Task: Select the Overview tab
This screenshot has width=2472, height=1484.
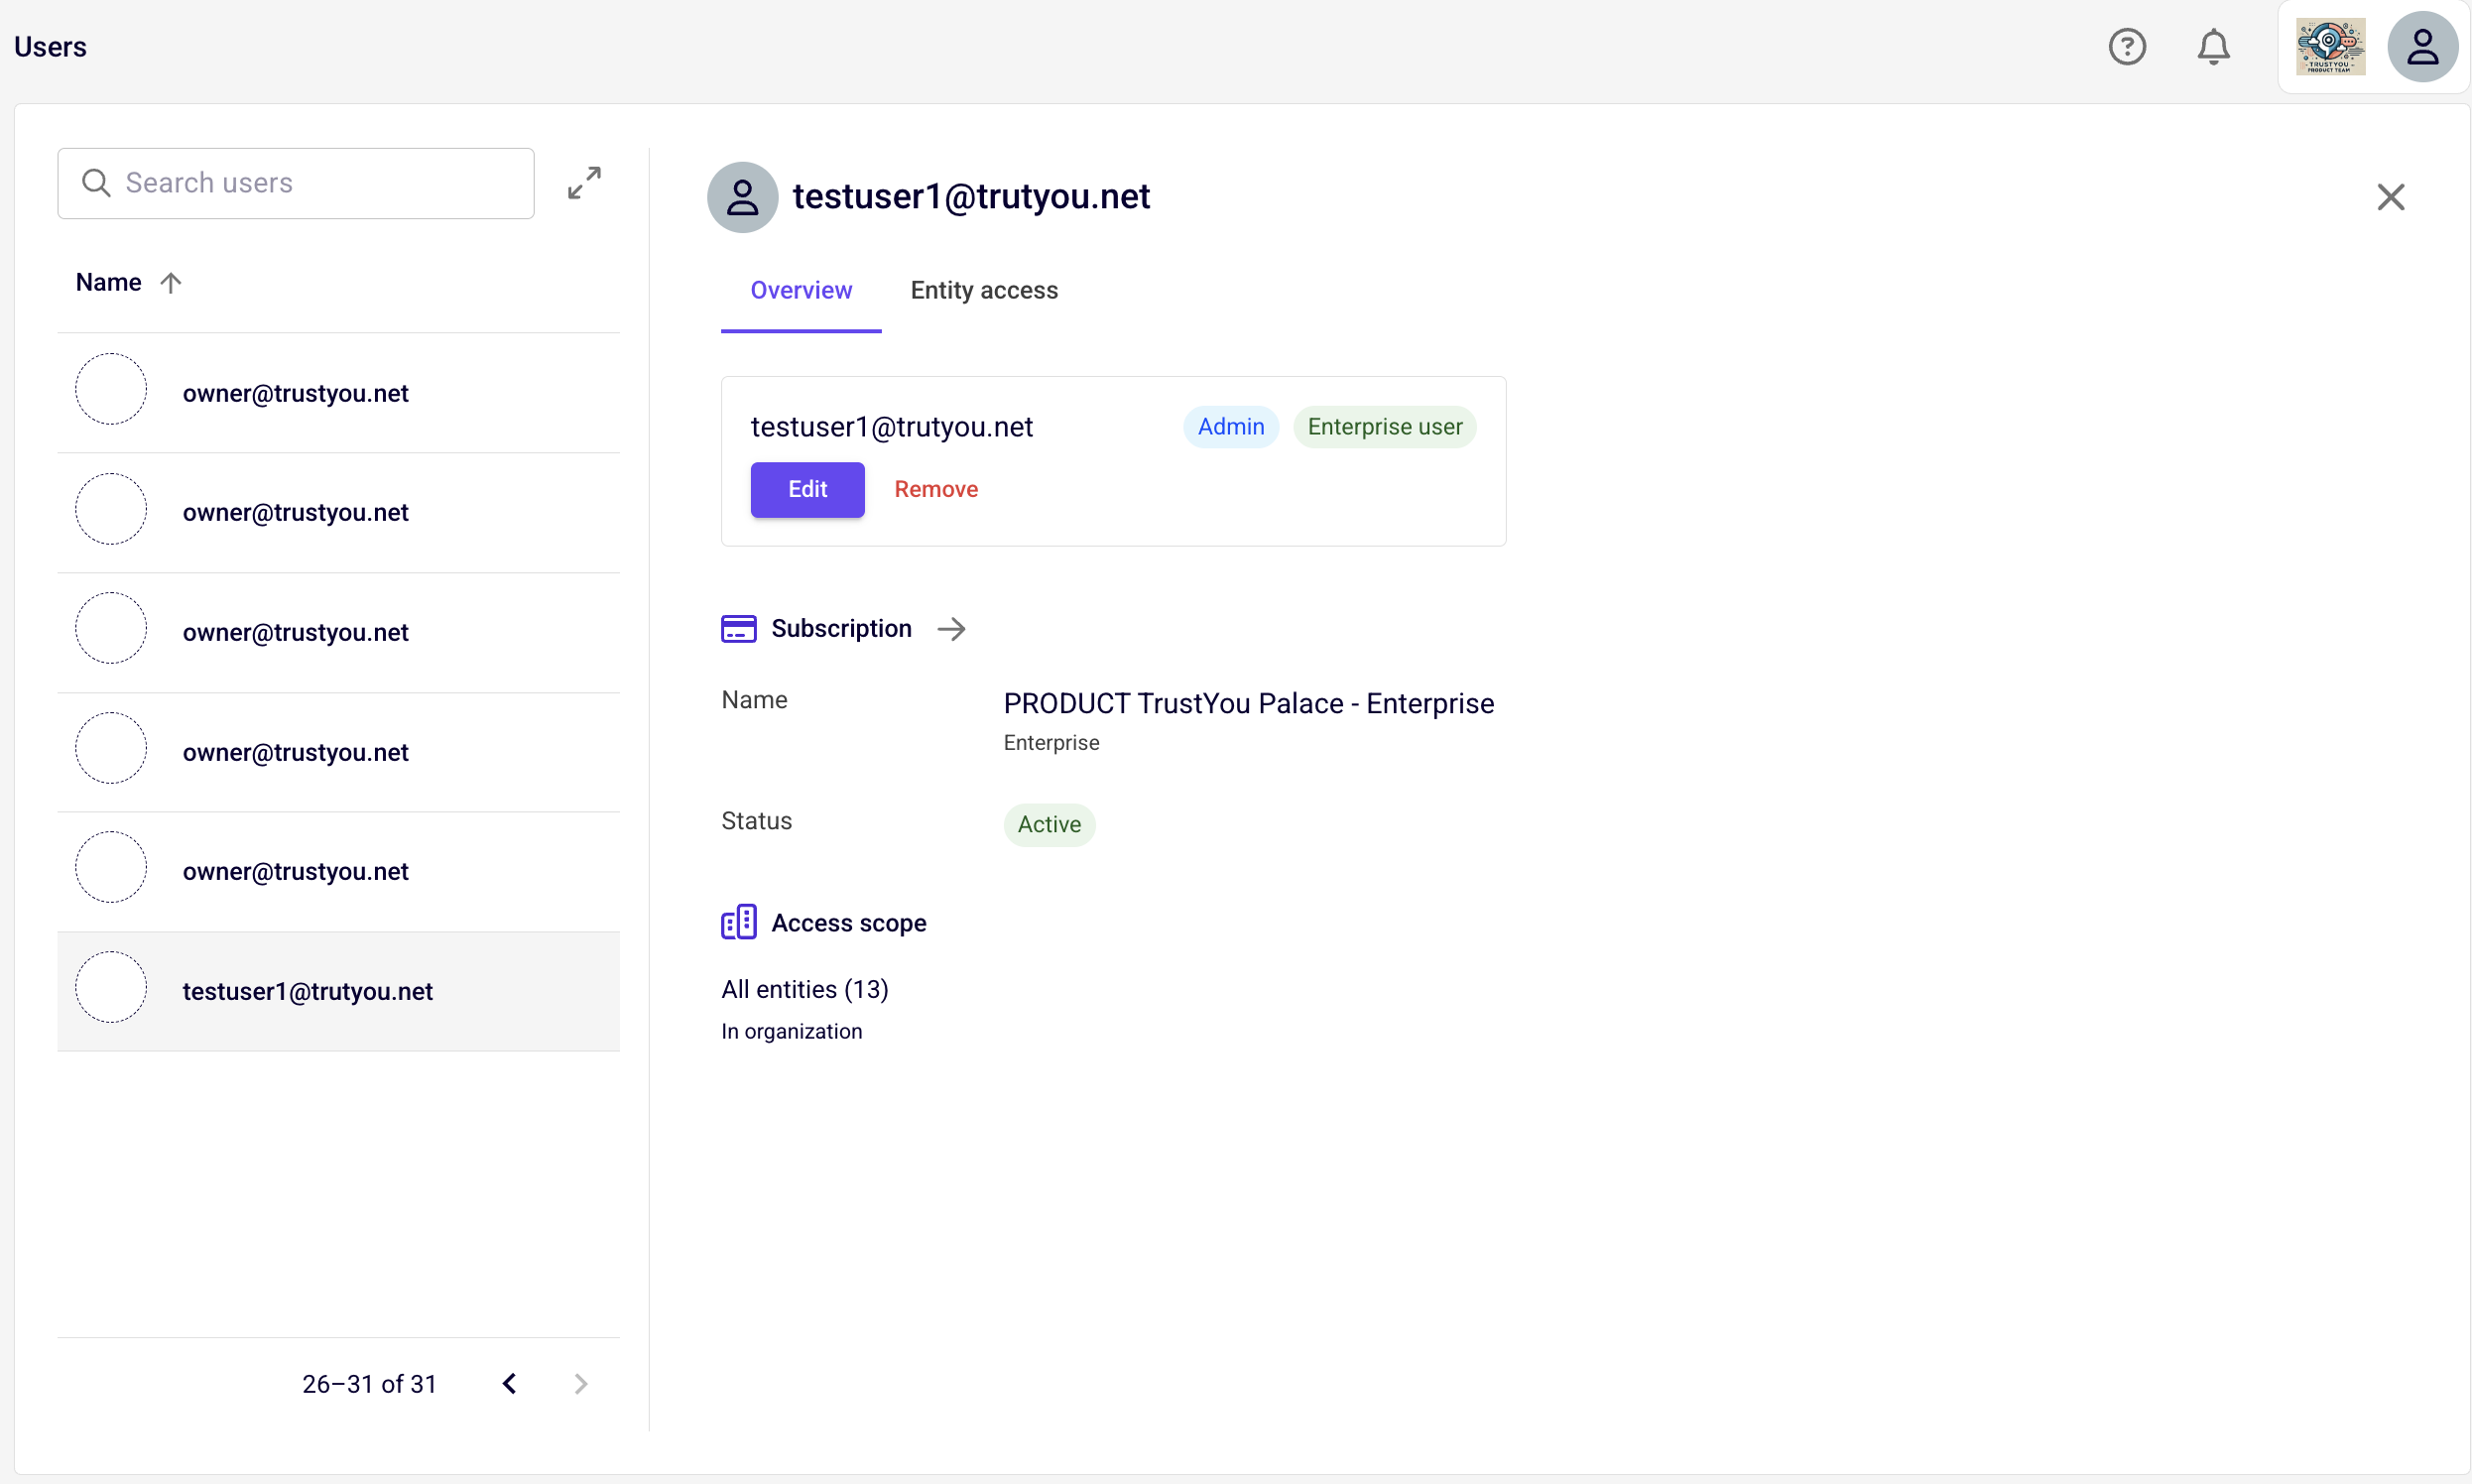Action: [801, 290]
